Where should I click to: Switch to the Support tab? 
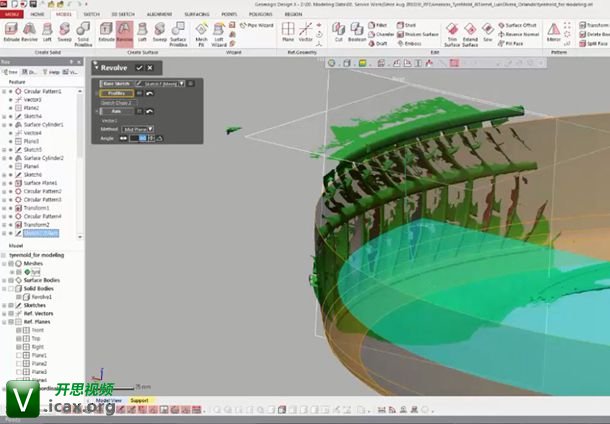pyautogui.click(x=139, y=400)
